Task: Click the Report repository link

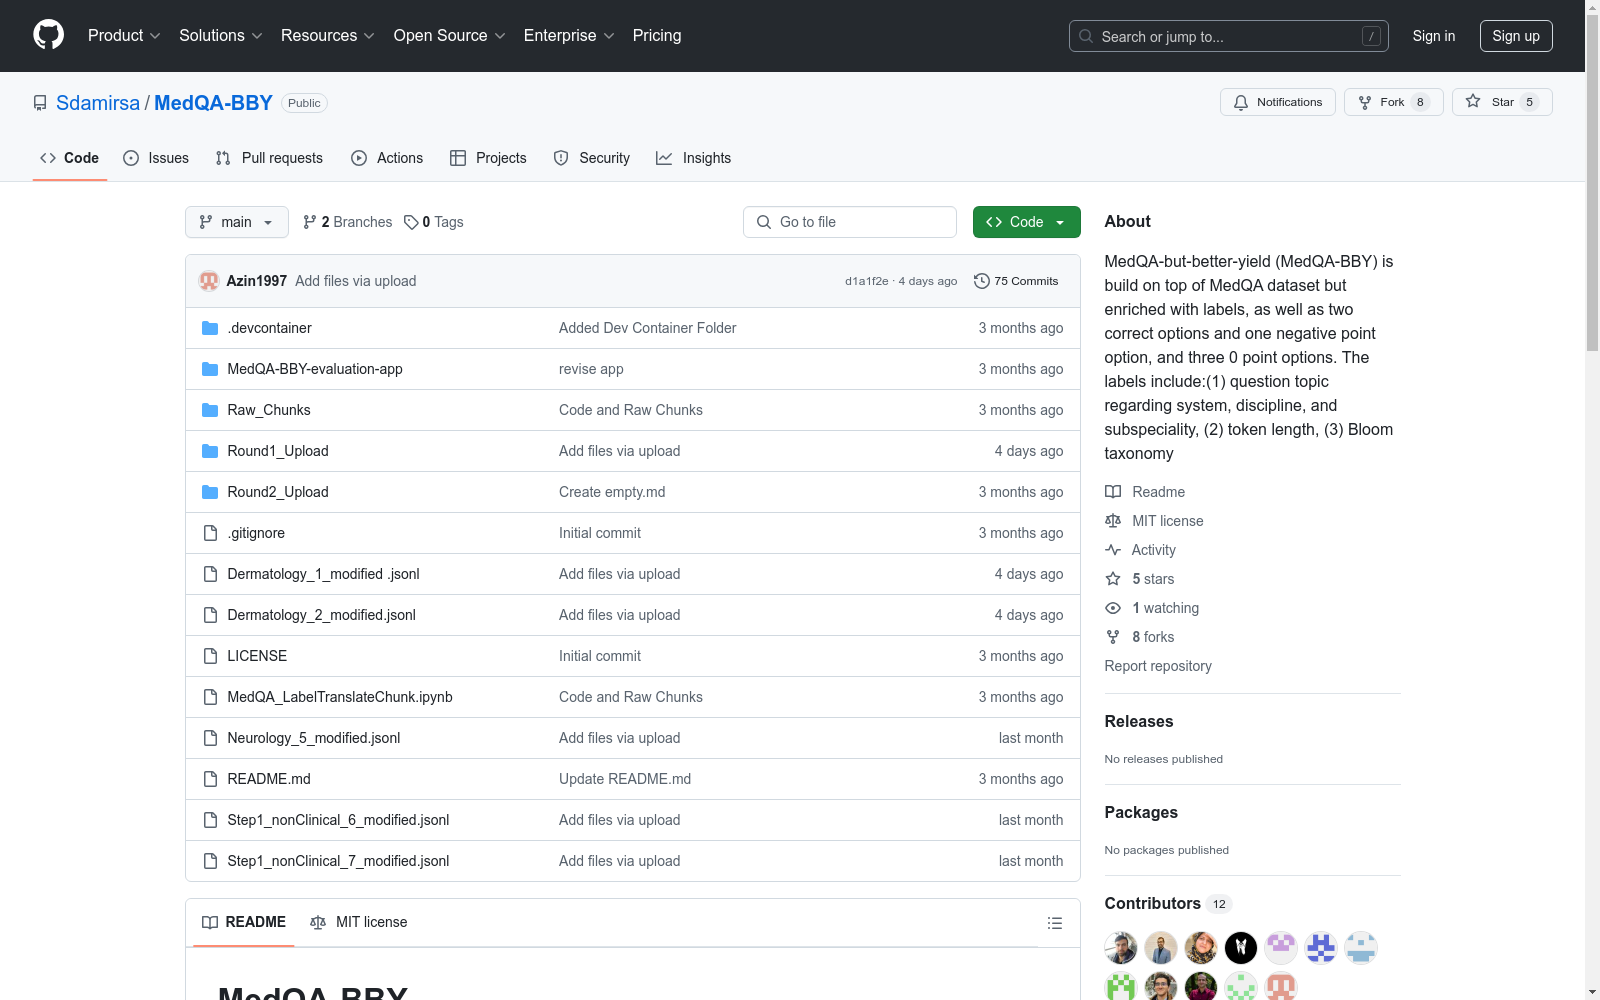Action: pos(1158,666)
